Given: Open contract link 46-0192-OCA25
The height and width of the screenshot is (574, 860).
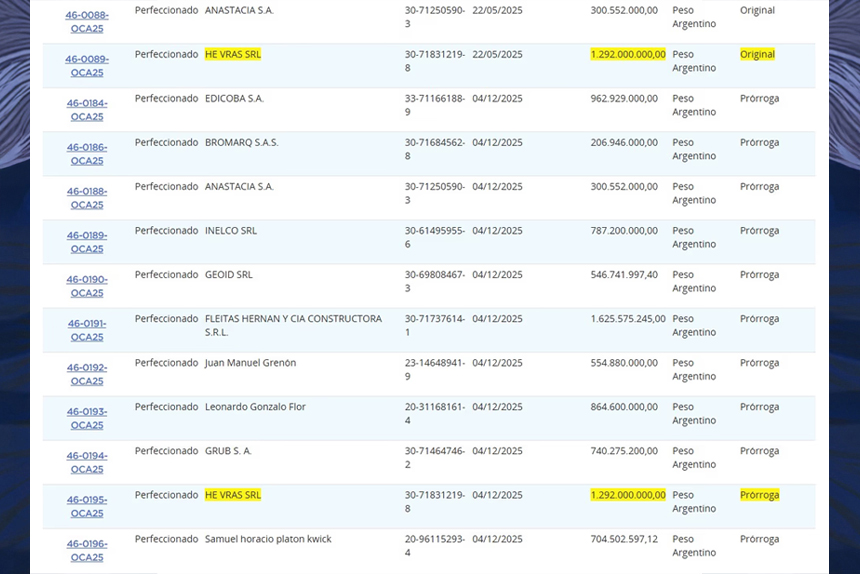Looking at the screenshot, I should point(87,374).
